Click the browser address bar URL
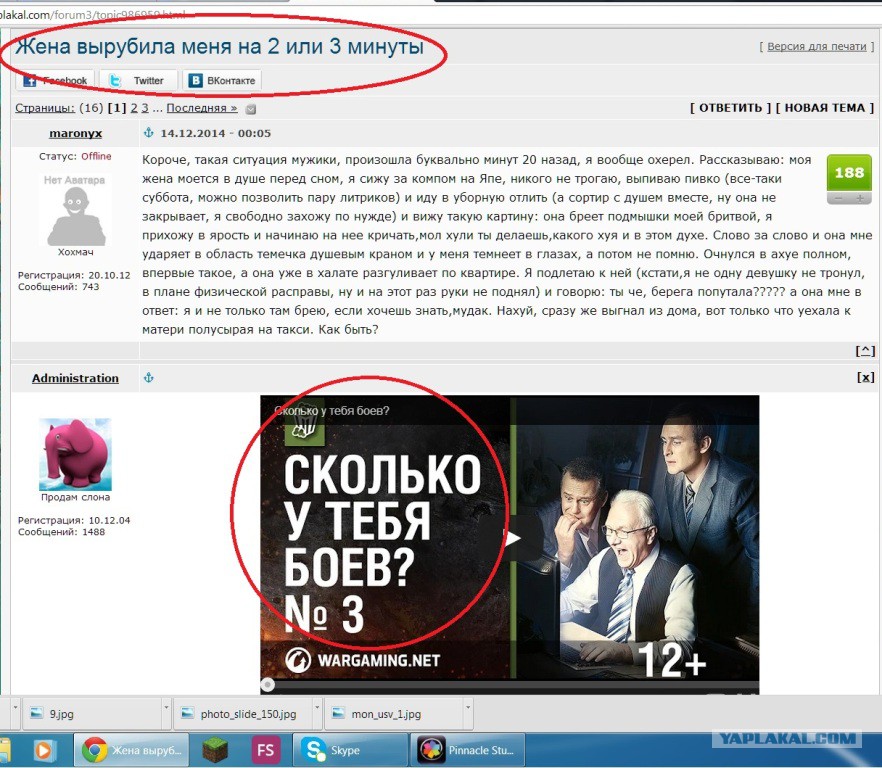882x768 pixels. click(x=93, y=15)
